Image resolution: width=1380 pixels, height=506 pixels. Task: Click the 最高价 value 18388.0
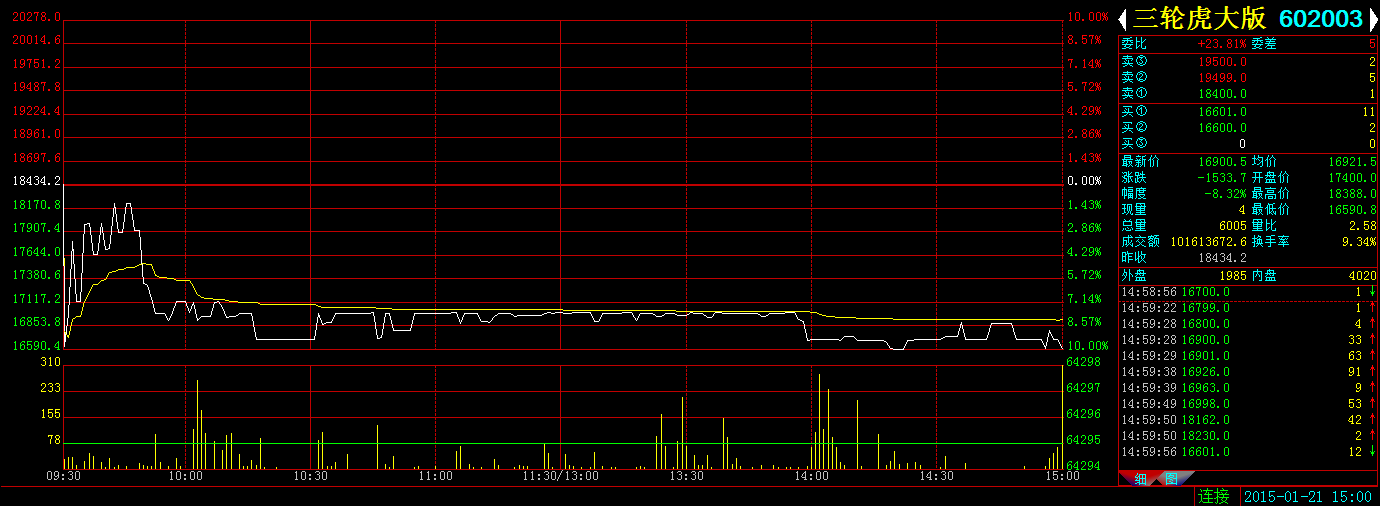pyautogui.click(x=1352, y=193)
